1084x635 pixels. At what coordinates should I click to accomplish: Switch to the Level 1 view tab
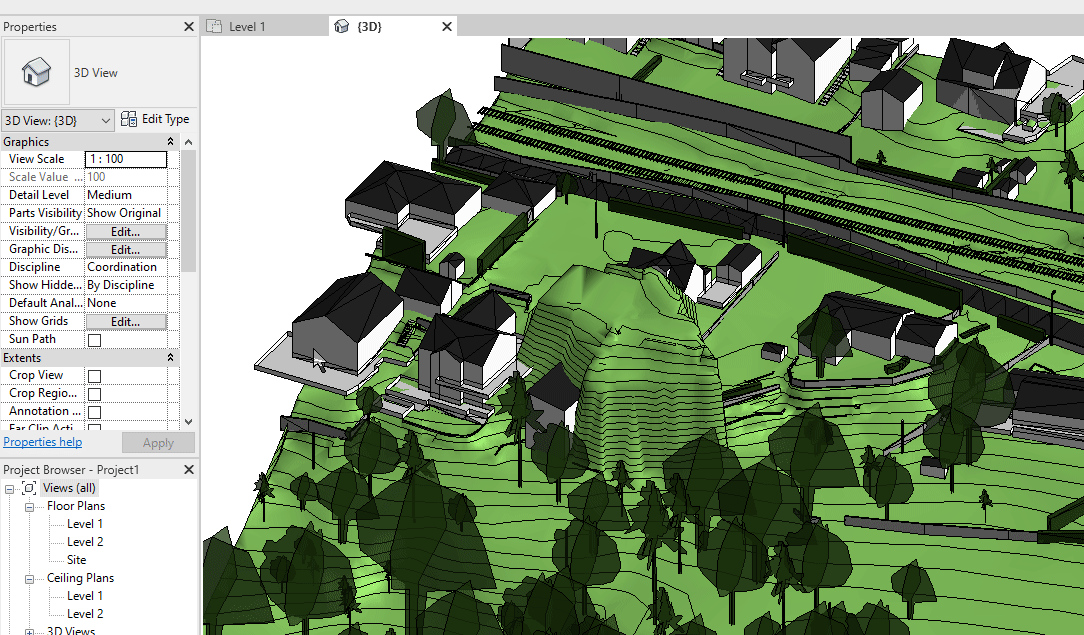coord(265,27)
